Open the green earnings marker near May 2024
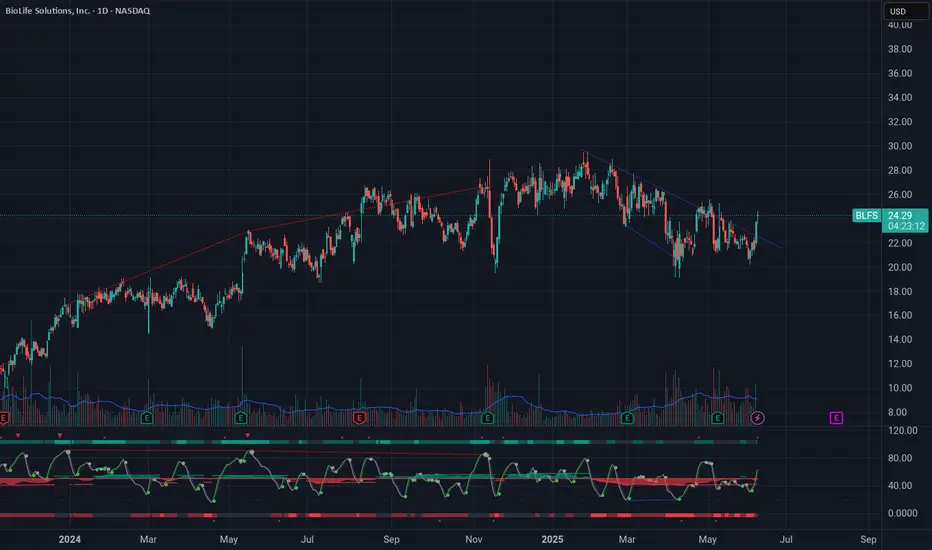 241,418
